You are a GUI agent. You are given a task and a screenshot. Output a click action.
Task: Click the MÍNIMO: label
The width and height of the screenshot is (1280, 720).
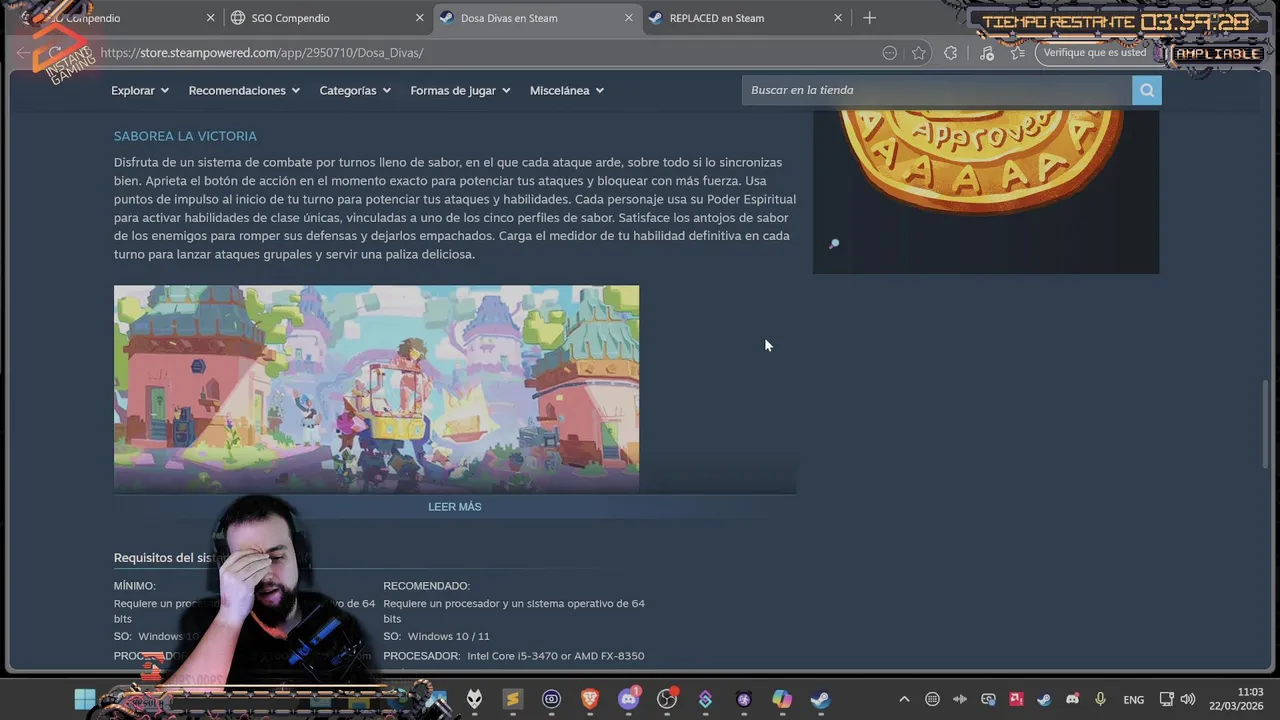tap(135, 586)
